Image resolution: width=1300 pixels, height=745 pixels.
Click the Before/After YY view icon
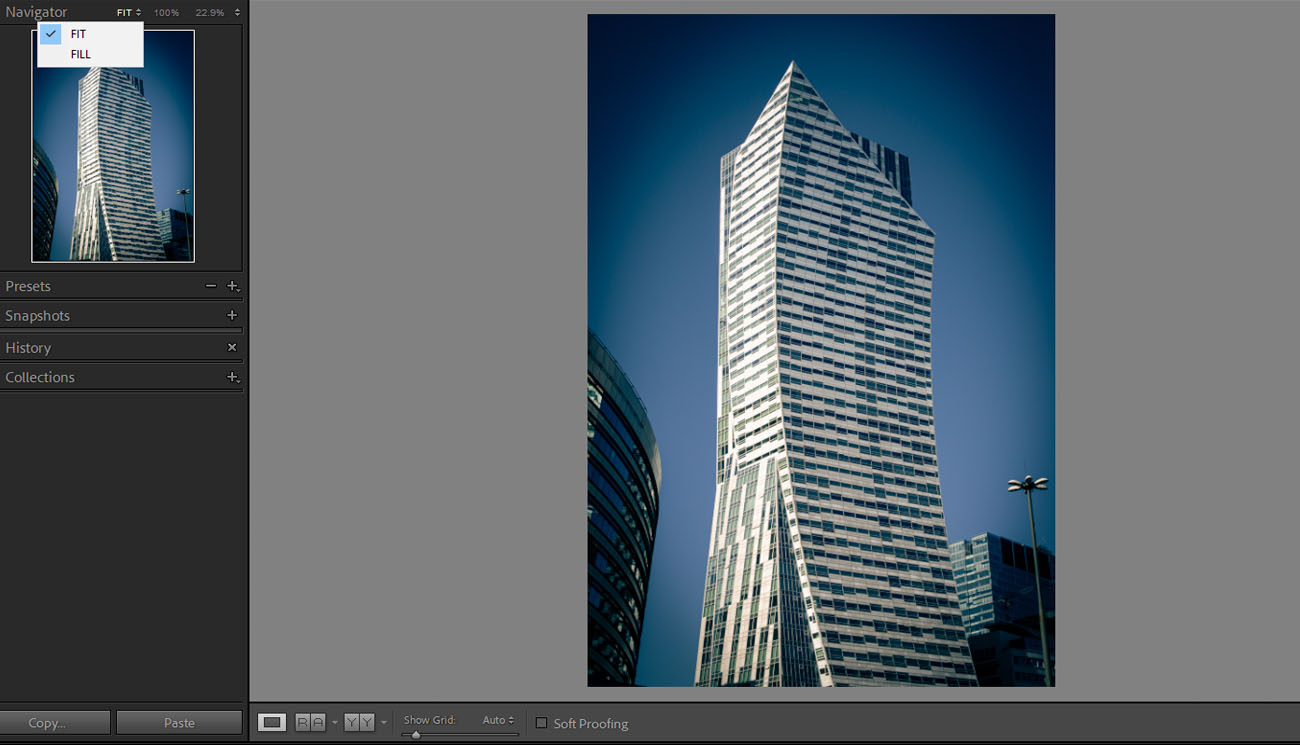[x=359, y=722]
